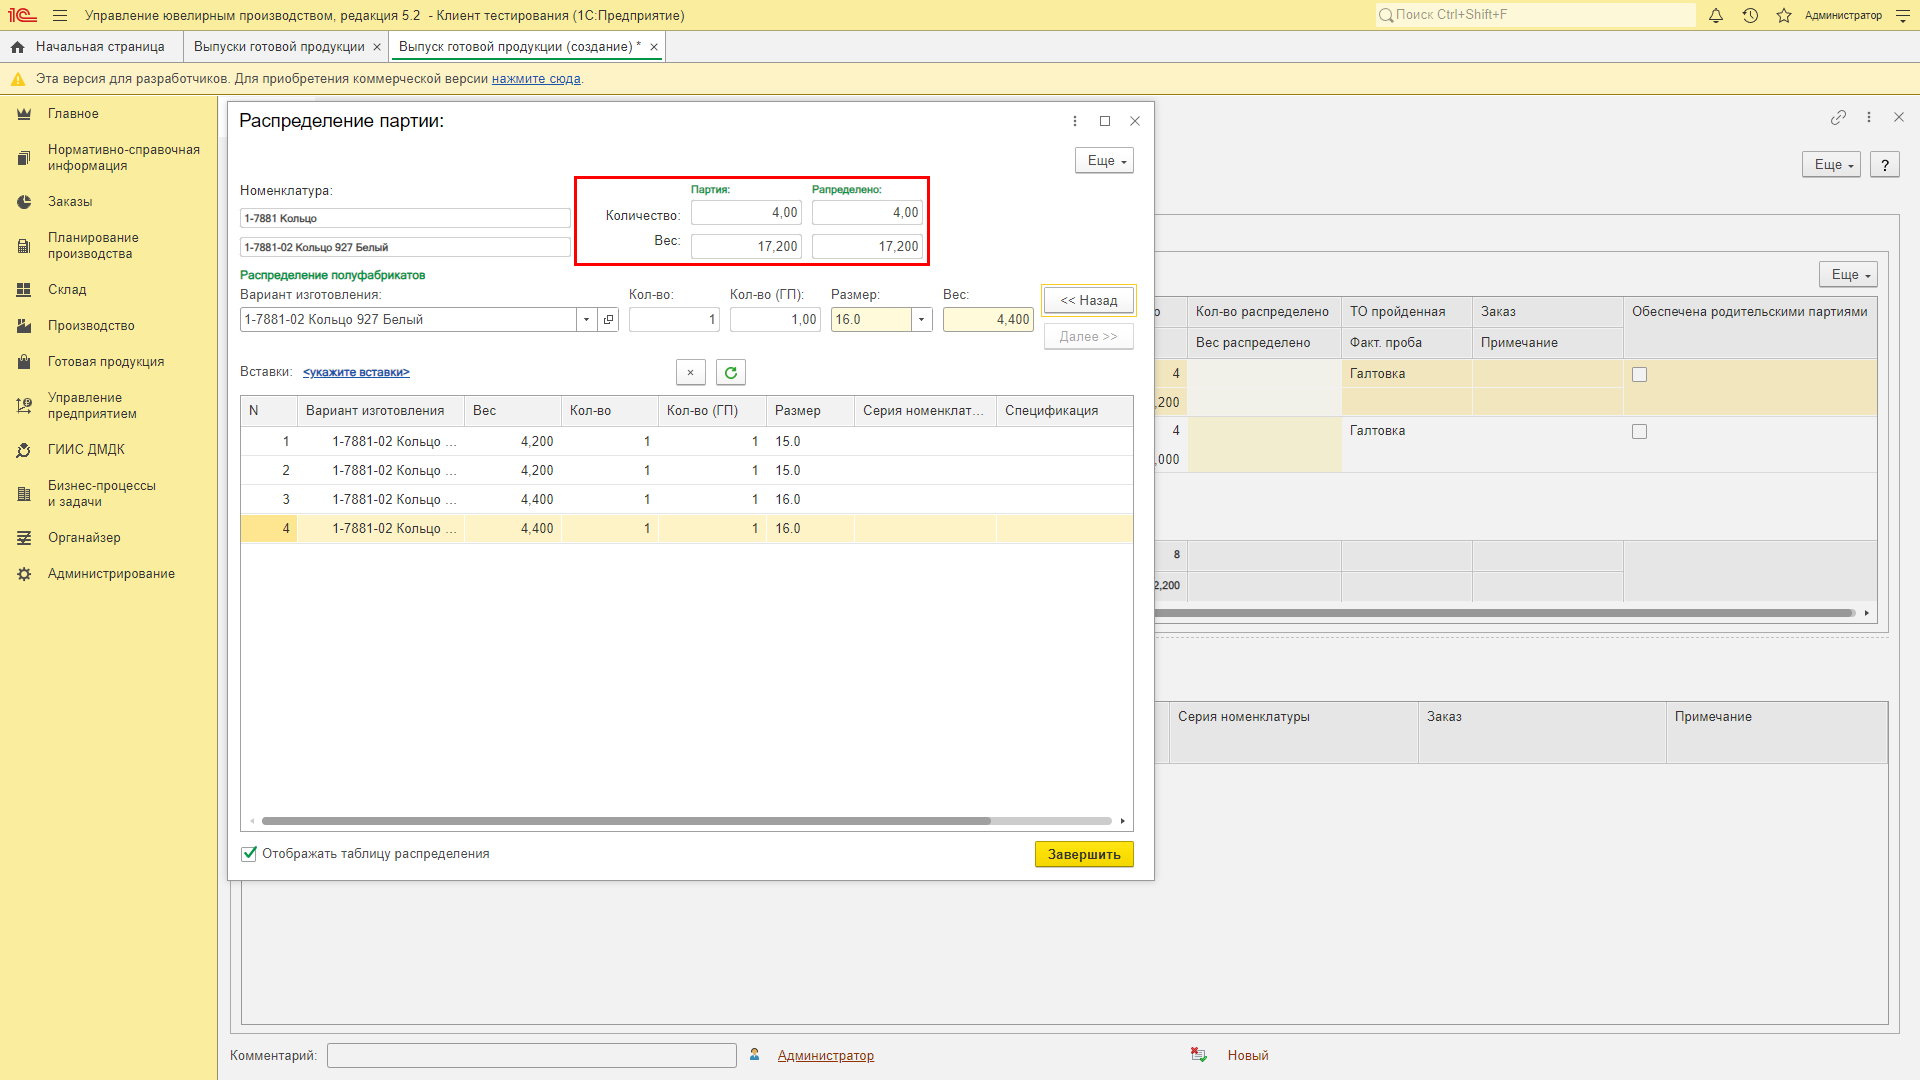Image resolution: width=1920 pixels, height=1080 pixels.
Task: Click the << Назад button
Action: (1089, 300)
